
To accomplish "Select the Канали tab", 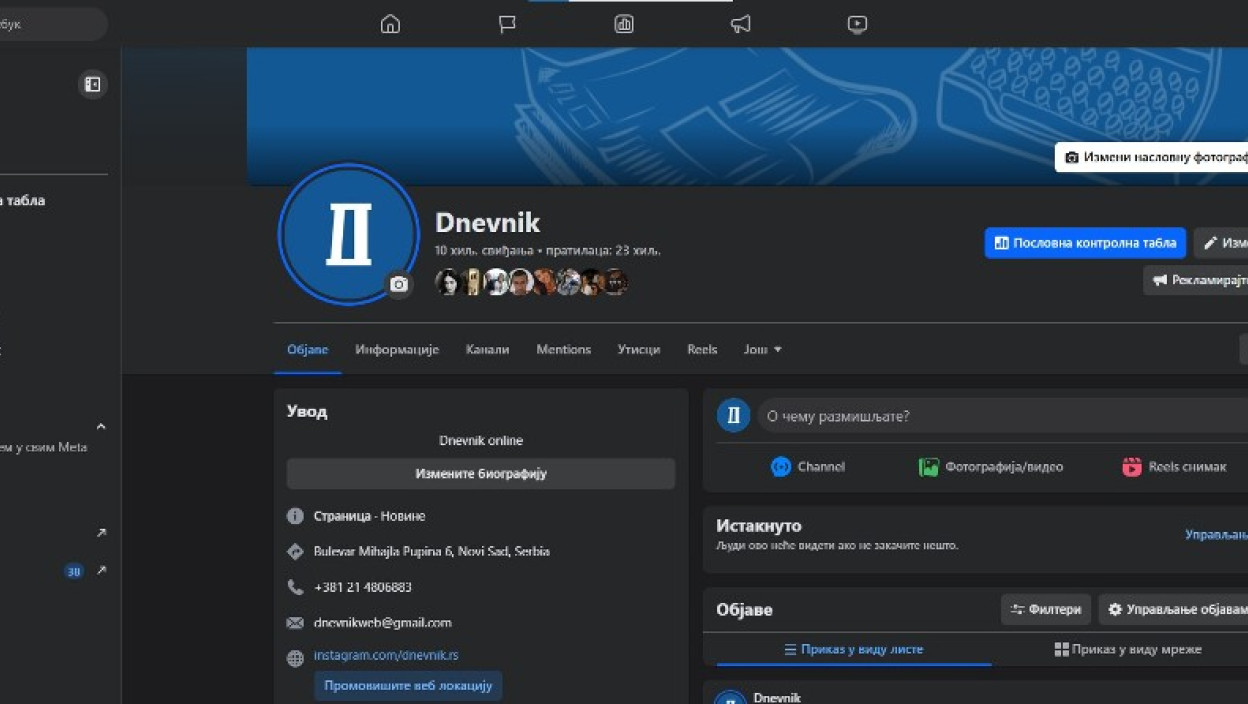I will click(487, 349).
